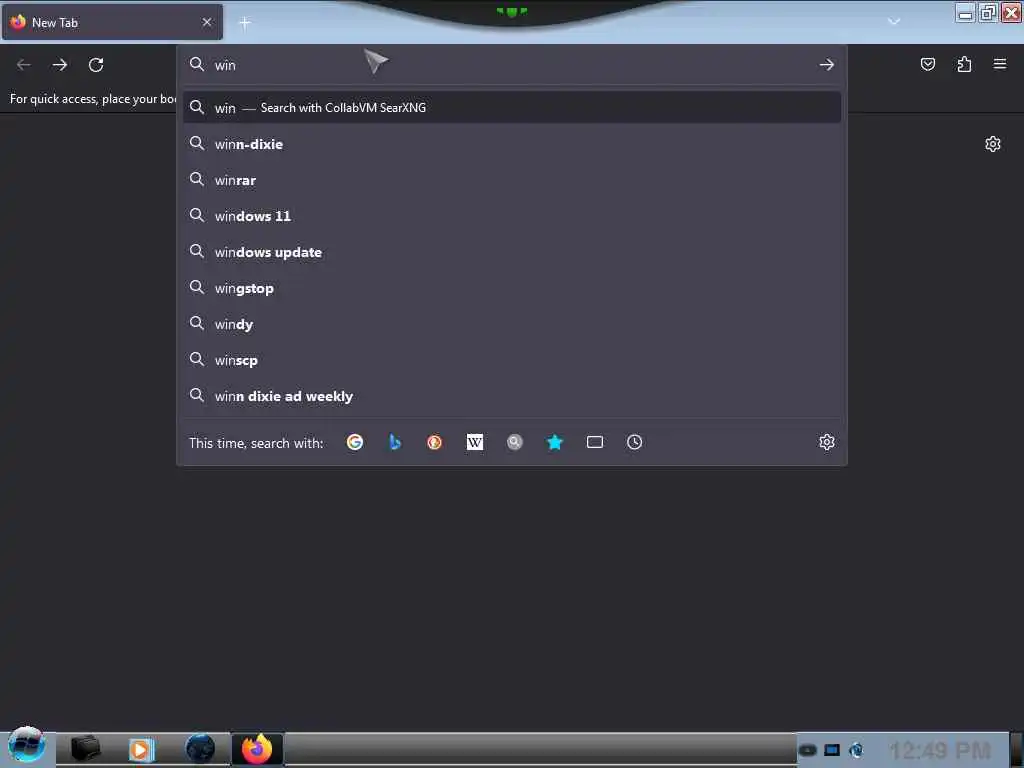Screen dimensions: 1024x768
Task: Pick suggestion winscp
Action: [512, 360]
